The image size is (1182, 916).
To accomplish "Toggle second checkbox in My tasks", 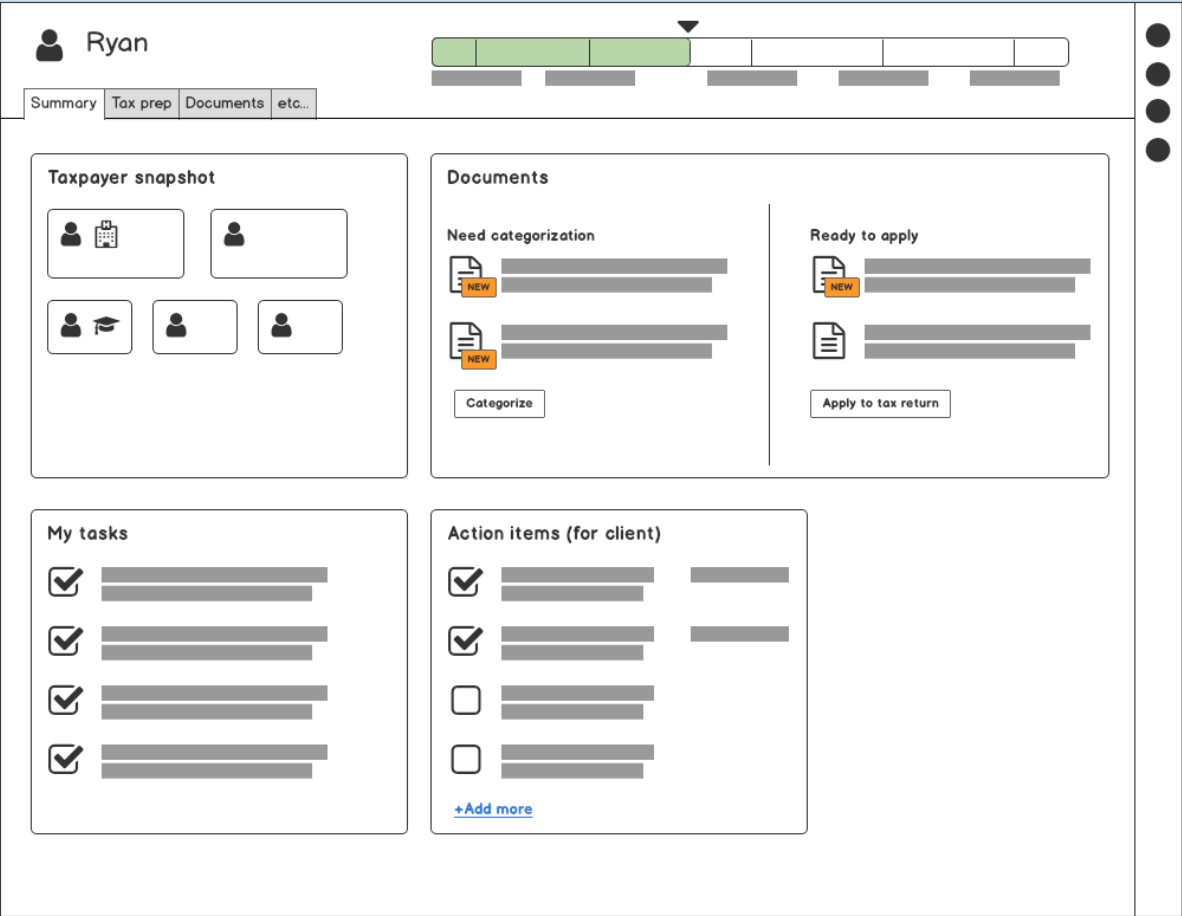I will pyautogui.click(x=66, y=640).
